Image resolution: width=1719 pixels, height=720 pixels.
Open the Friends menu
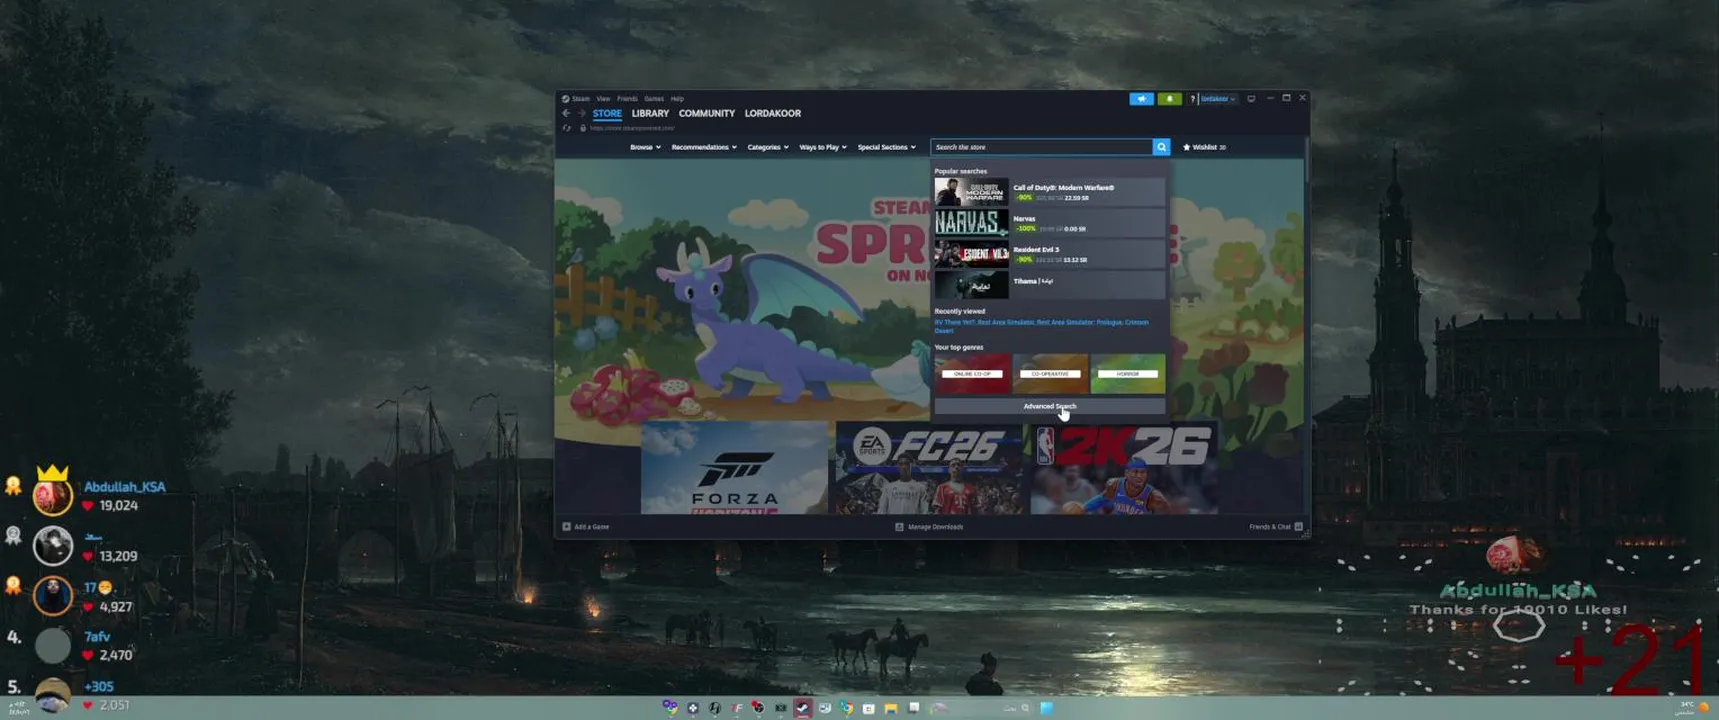coord(627,99)
